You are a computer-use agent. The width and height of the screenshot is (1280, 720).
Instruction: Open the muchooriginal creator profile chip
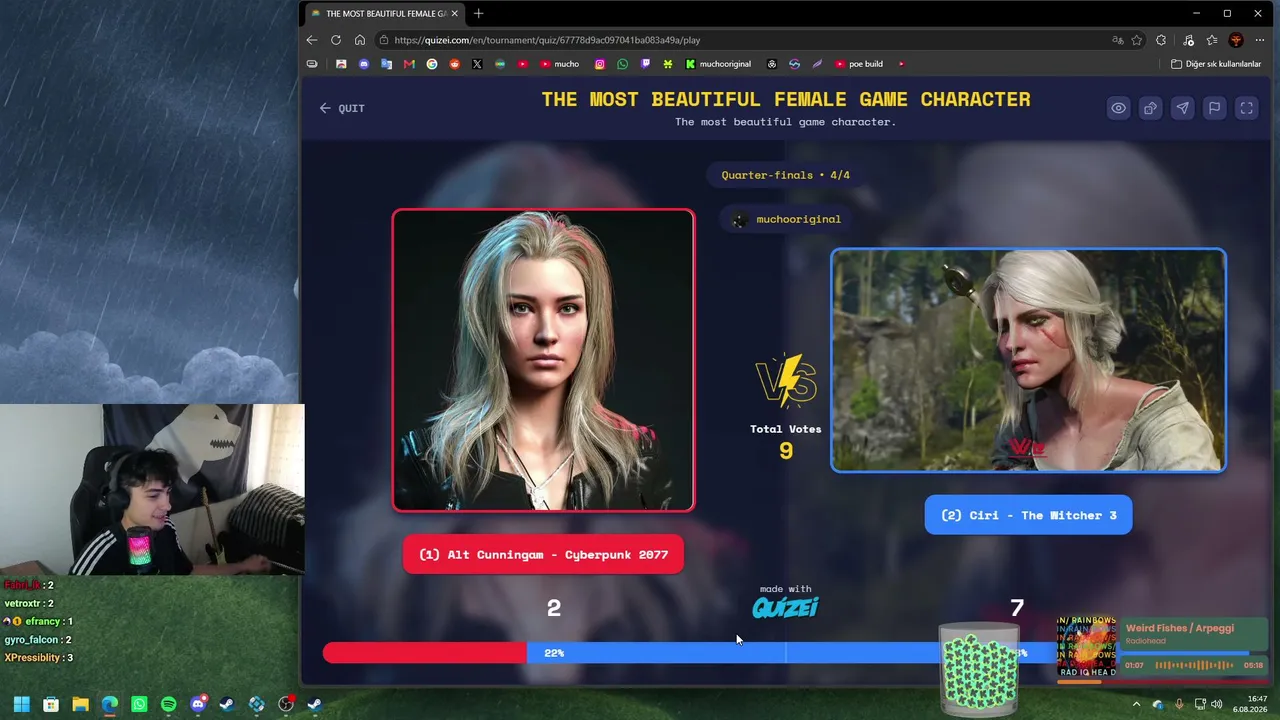pos(786,219)
